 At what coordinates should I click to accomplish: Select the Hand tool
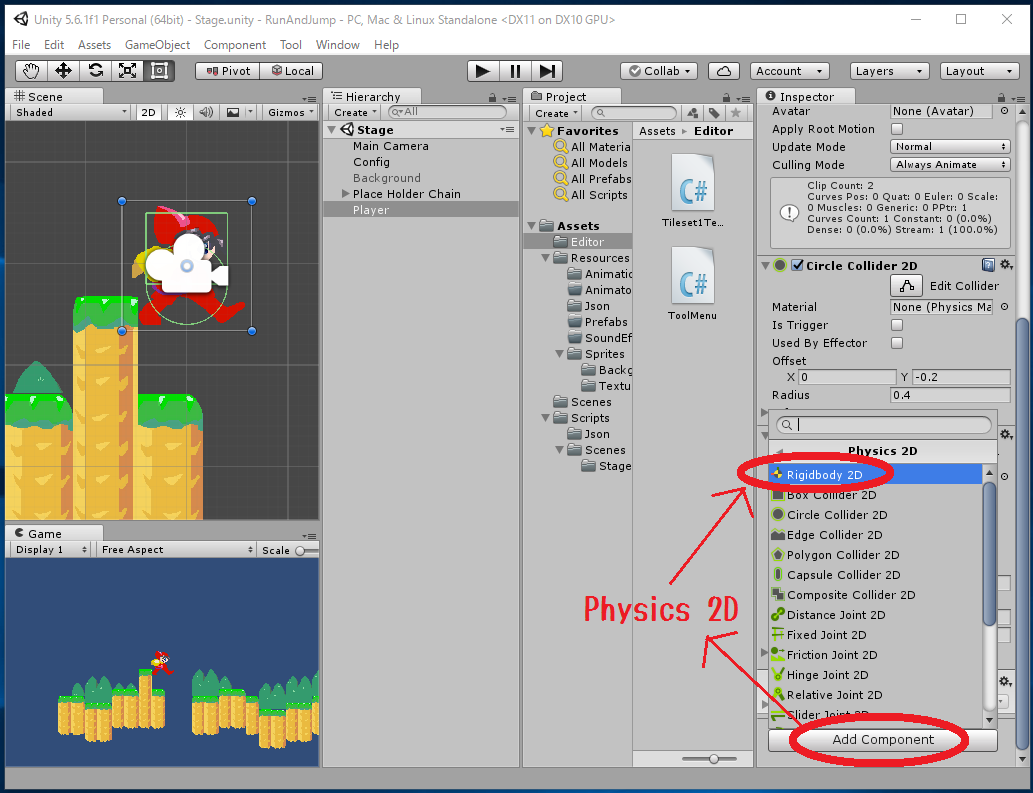coord(31,70)
